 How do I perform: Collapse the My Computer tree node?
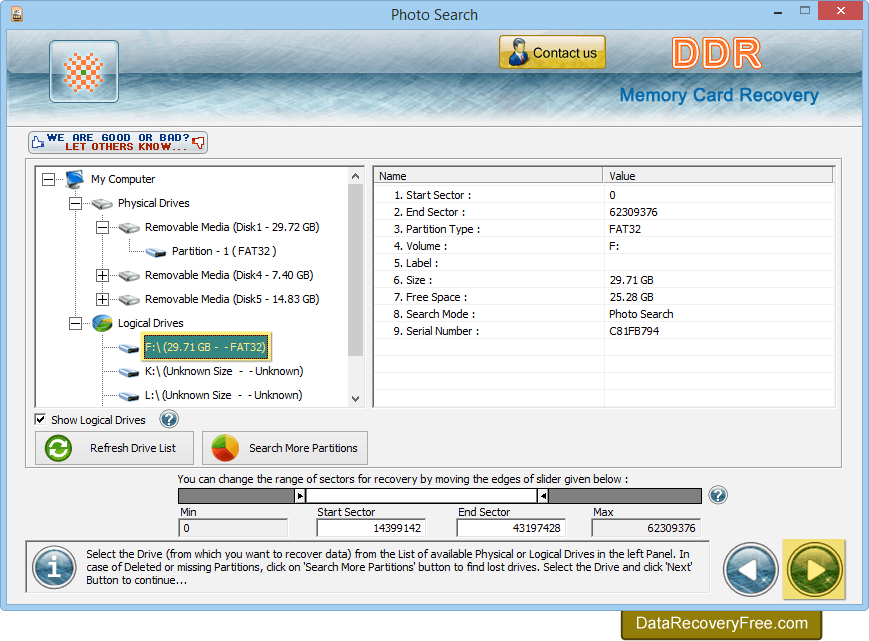click(x=49, y=179)
